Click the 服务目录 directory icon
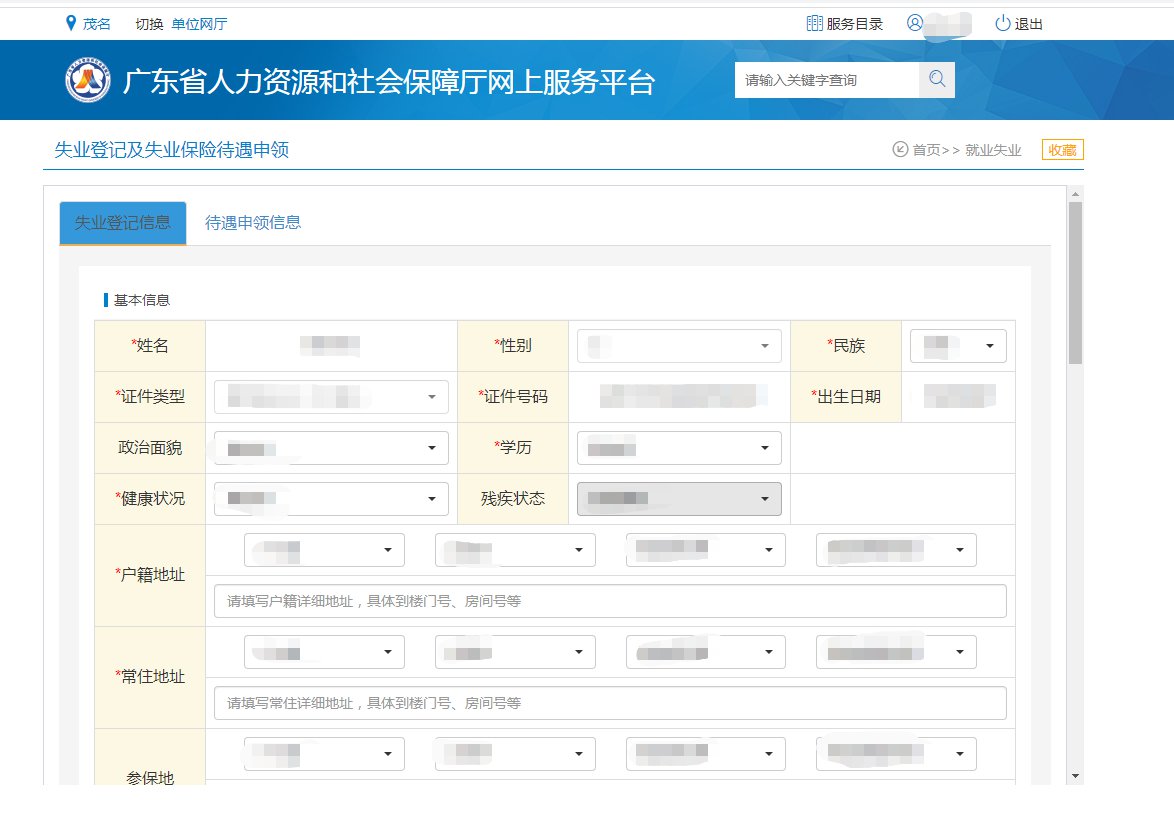 (814, 23)
